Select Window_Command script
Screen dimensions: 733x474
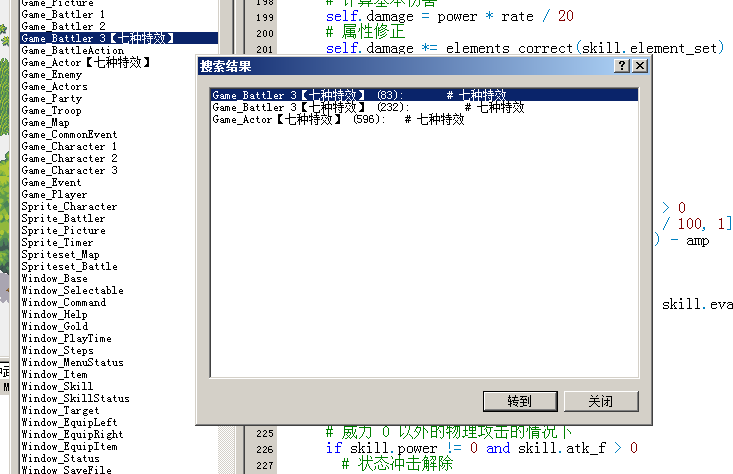[x=64, y=302]
